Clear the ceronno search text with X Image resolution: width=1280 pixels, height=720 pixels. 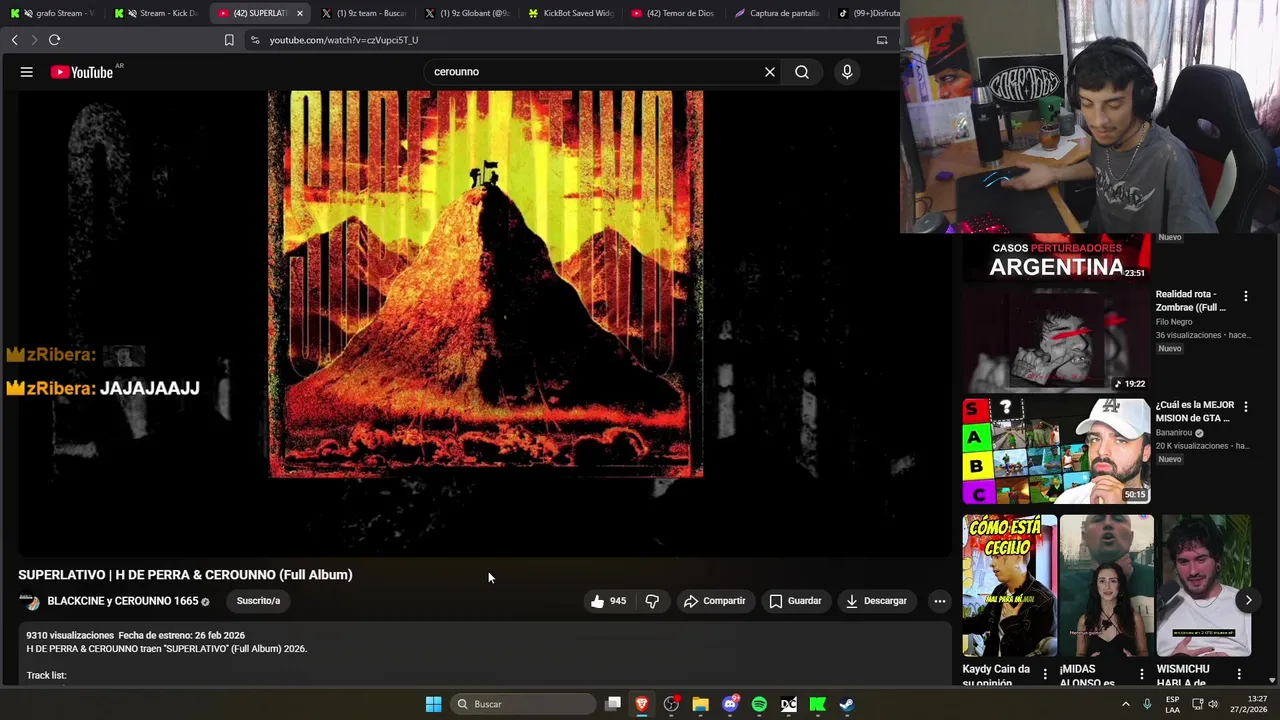770,72
